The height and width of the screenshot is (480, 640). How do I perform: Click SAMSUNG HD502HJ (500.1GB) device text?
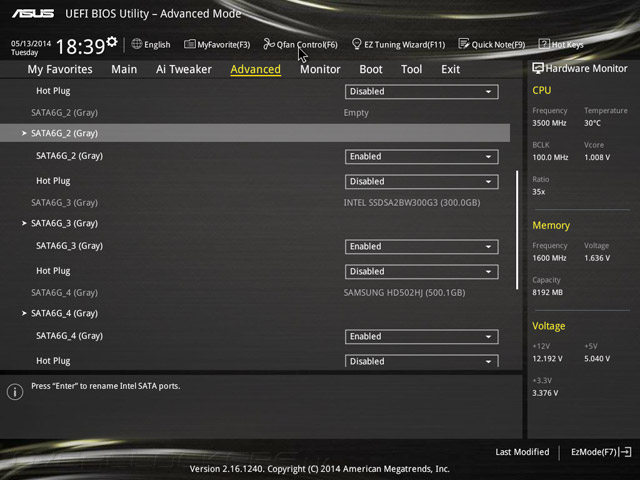tap(404, 293)
